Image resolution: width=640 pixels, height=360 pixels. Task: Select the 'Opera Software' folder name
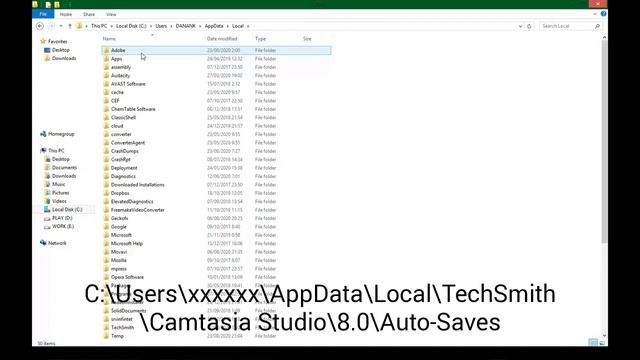click(127, 277)
